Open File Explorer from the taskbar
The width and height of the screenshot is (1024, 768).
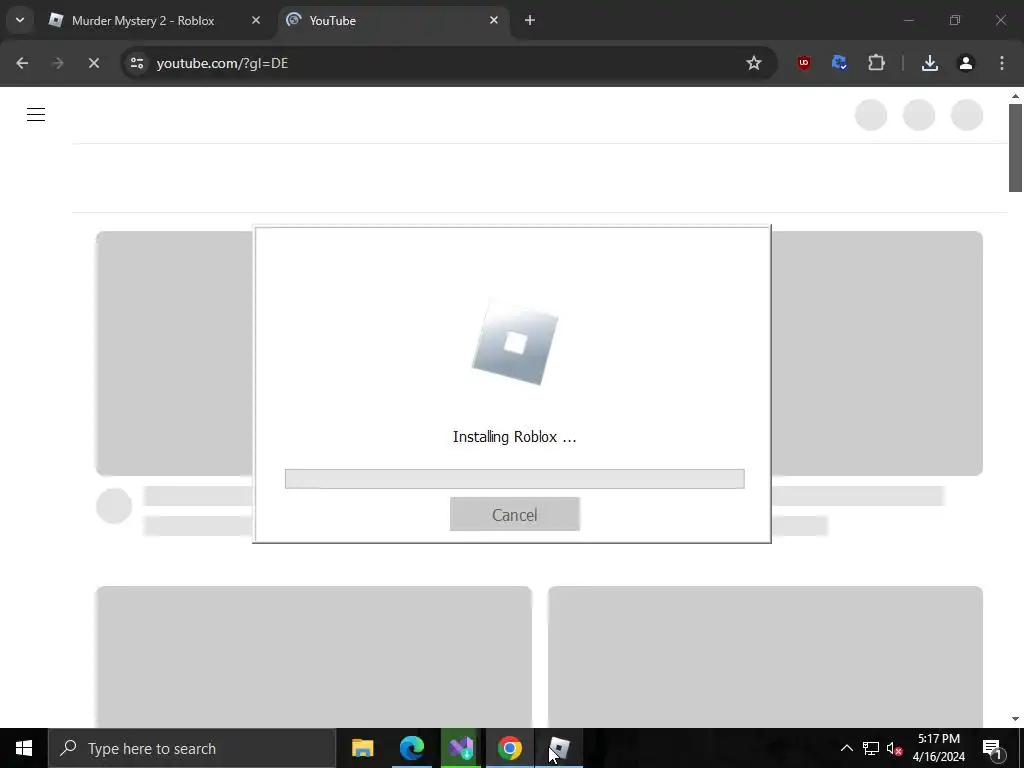[362, 748]
